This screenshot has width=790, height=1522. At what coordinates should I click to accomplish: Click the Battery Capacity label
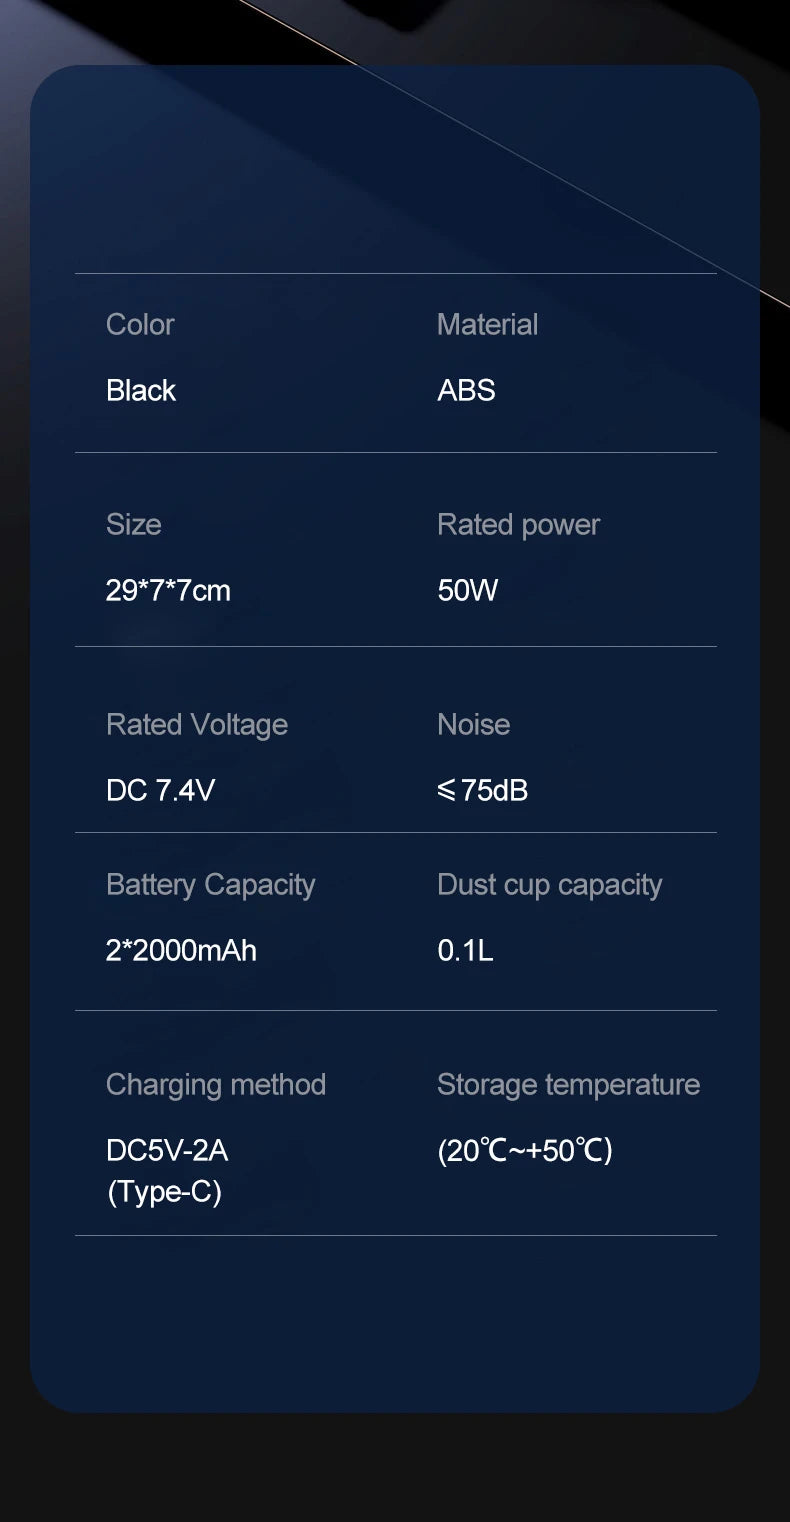coord(210,885)
